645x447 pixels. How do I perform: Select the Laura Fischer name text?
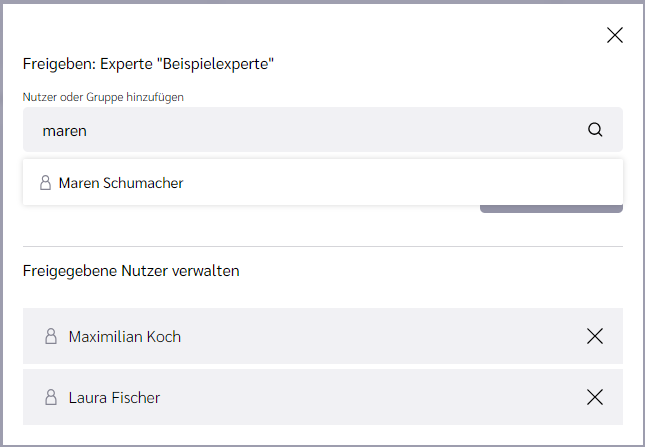[x=114, y=397]
